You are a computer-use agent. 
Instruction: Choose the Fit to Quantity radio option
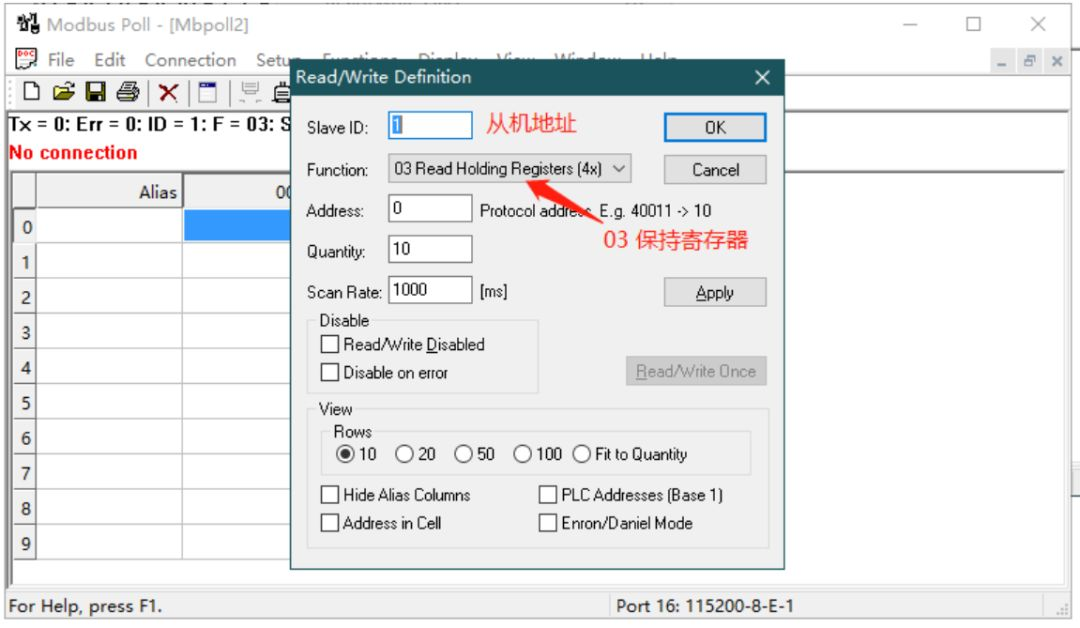(582, 454)
